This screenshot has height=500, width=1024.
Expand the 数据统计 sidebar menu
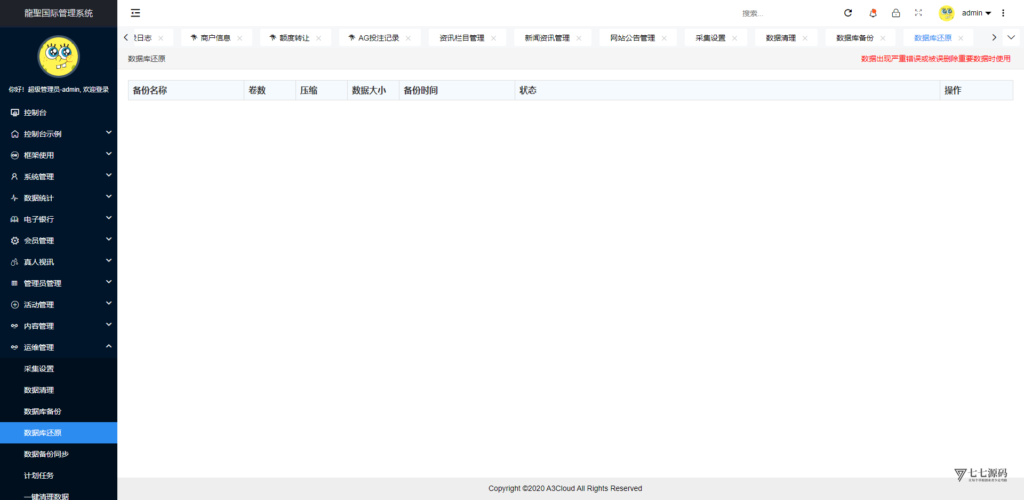click(x=59, y=198)
